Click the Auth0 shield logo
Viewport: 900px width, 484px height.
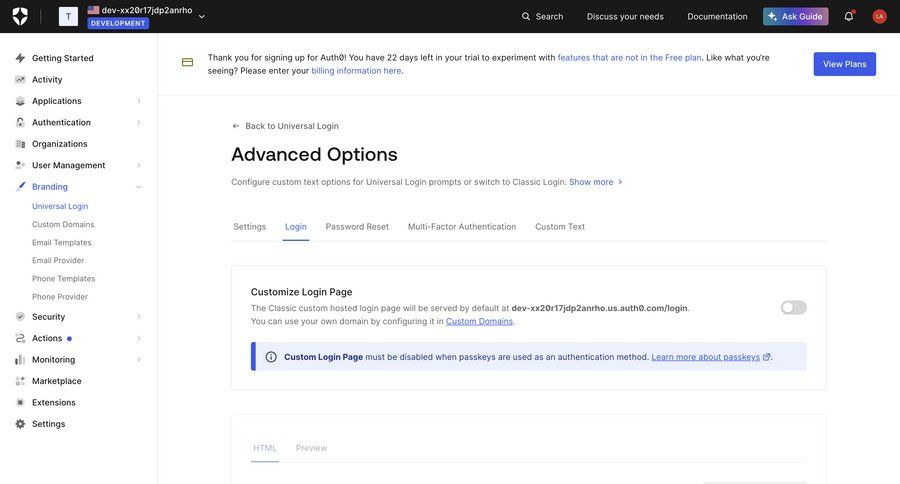coord(20,16)
